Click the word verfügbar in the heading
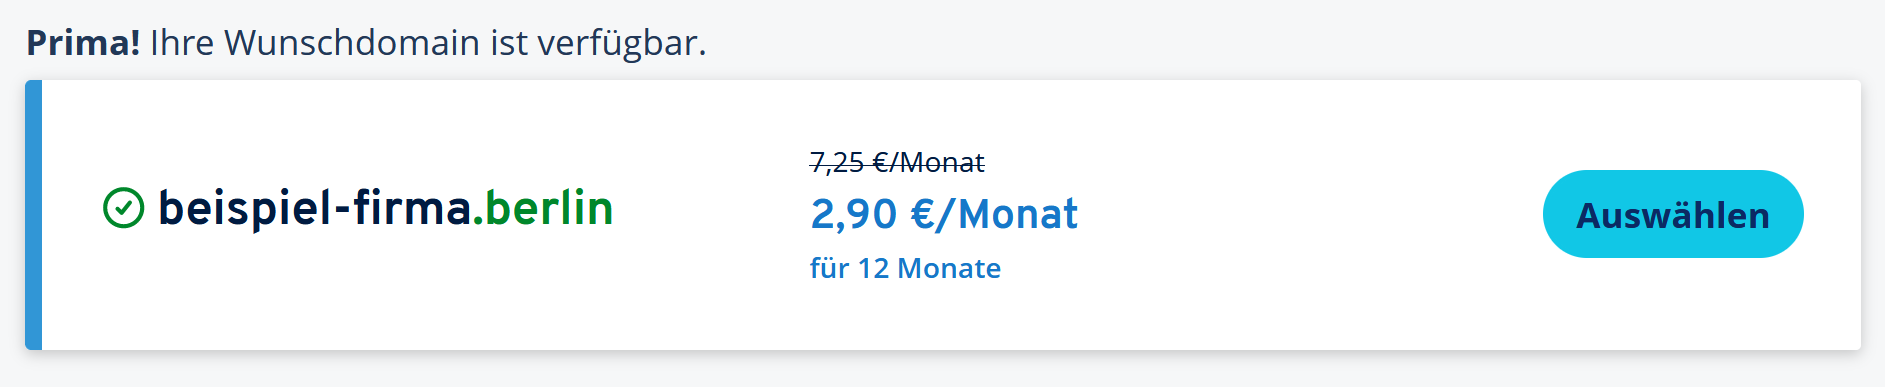 pos(622,44)
